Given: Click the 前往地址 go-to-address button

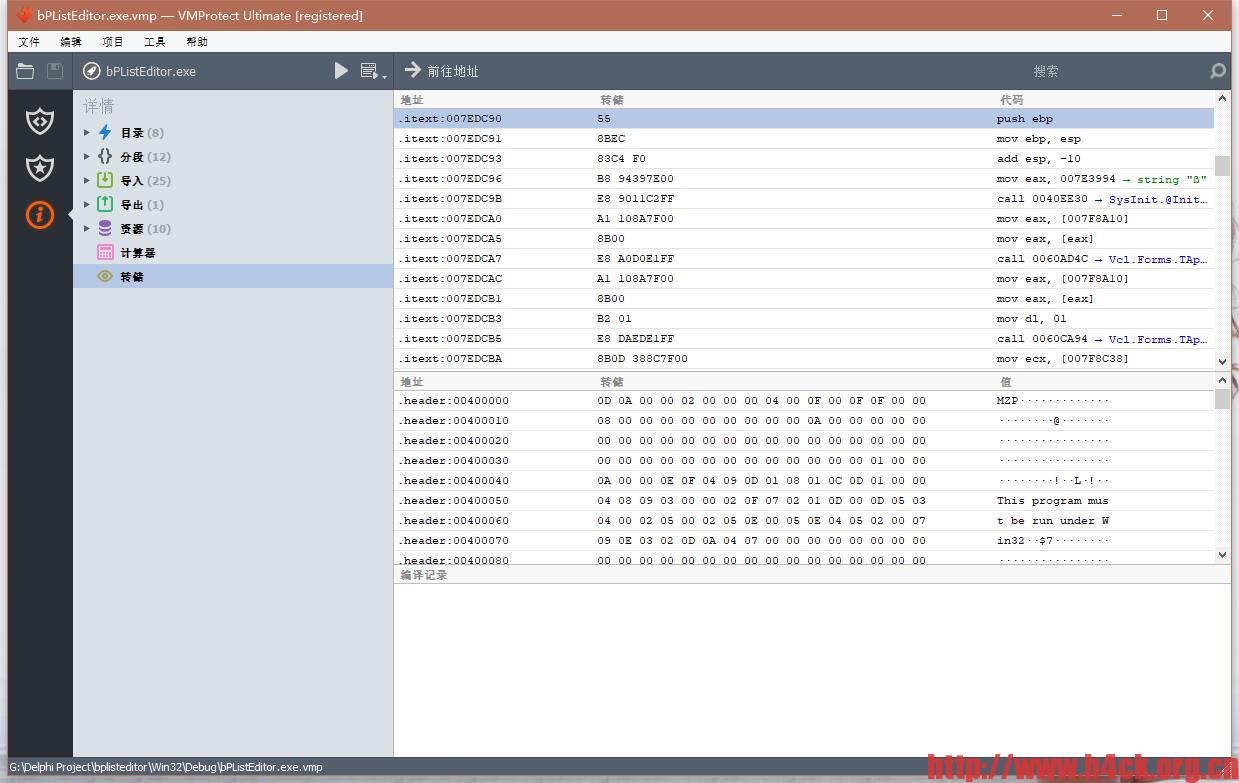Looking at the screenshot, I should 440,70.
